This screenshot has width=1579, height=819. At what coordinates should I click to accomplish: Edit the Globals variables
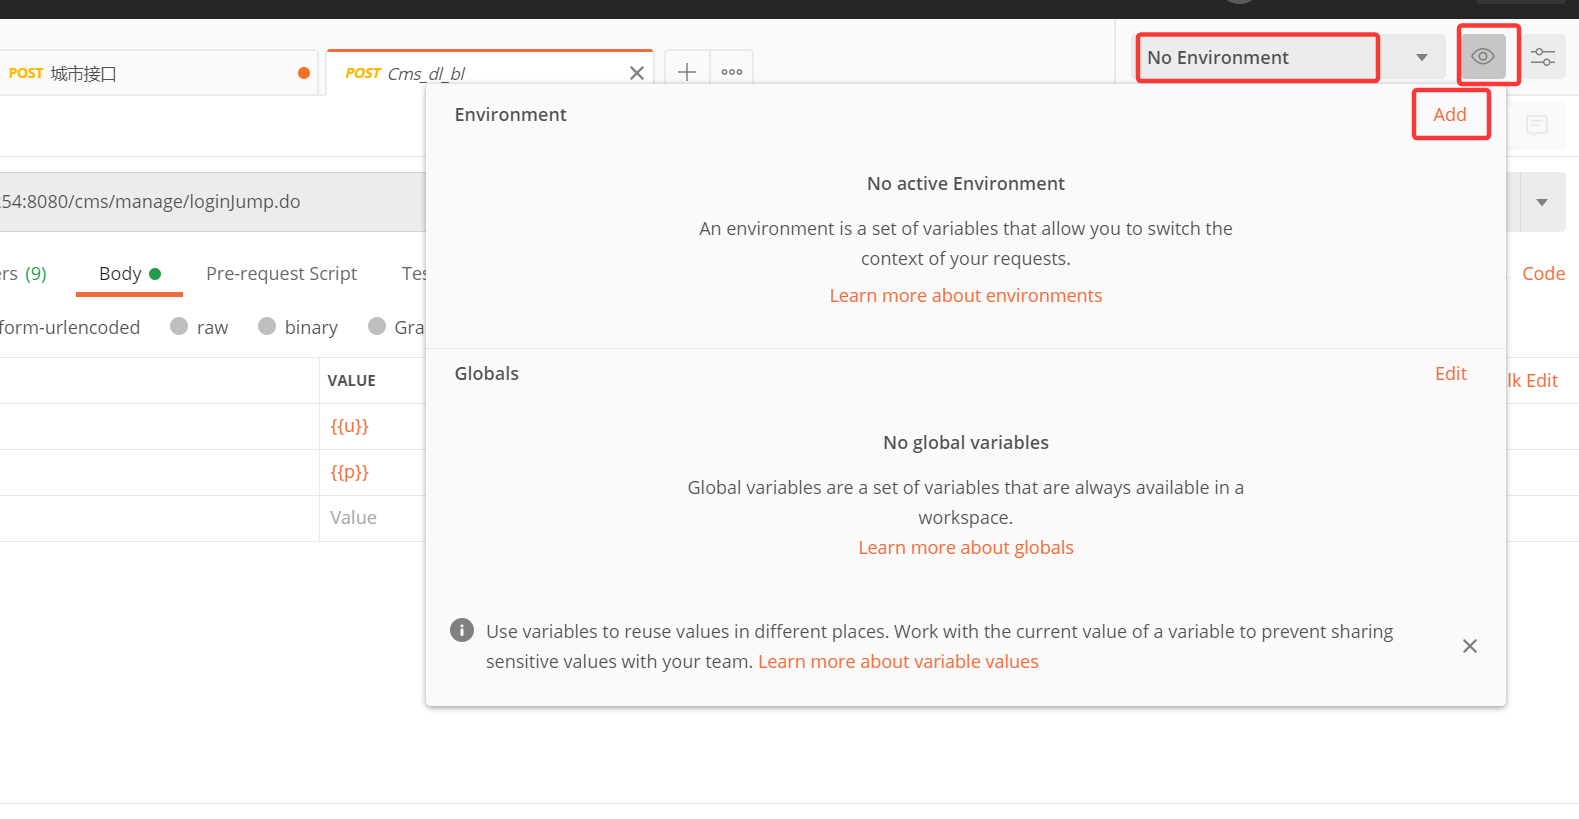[x=1450, y=374]
